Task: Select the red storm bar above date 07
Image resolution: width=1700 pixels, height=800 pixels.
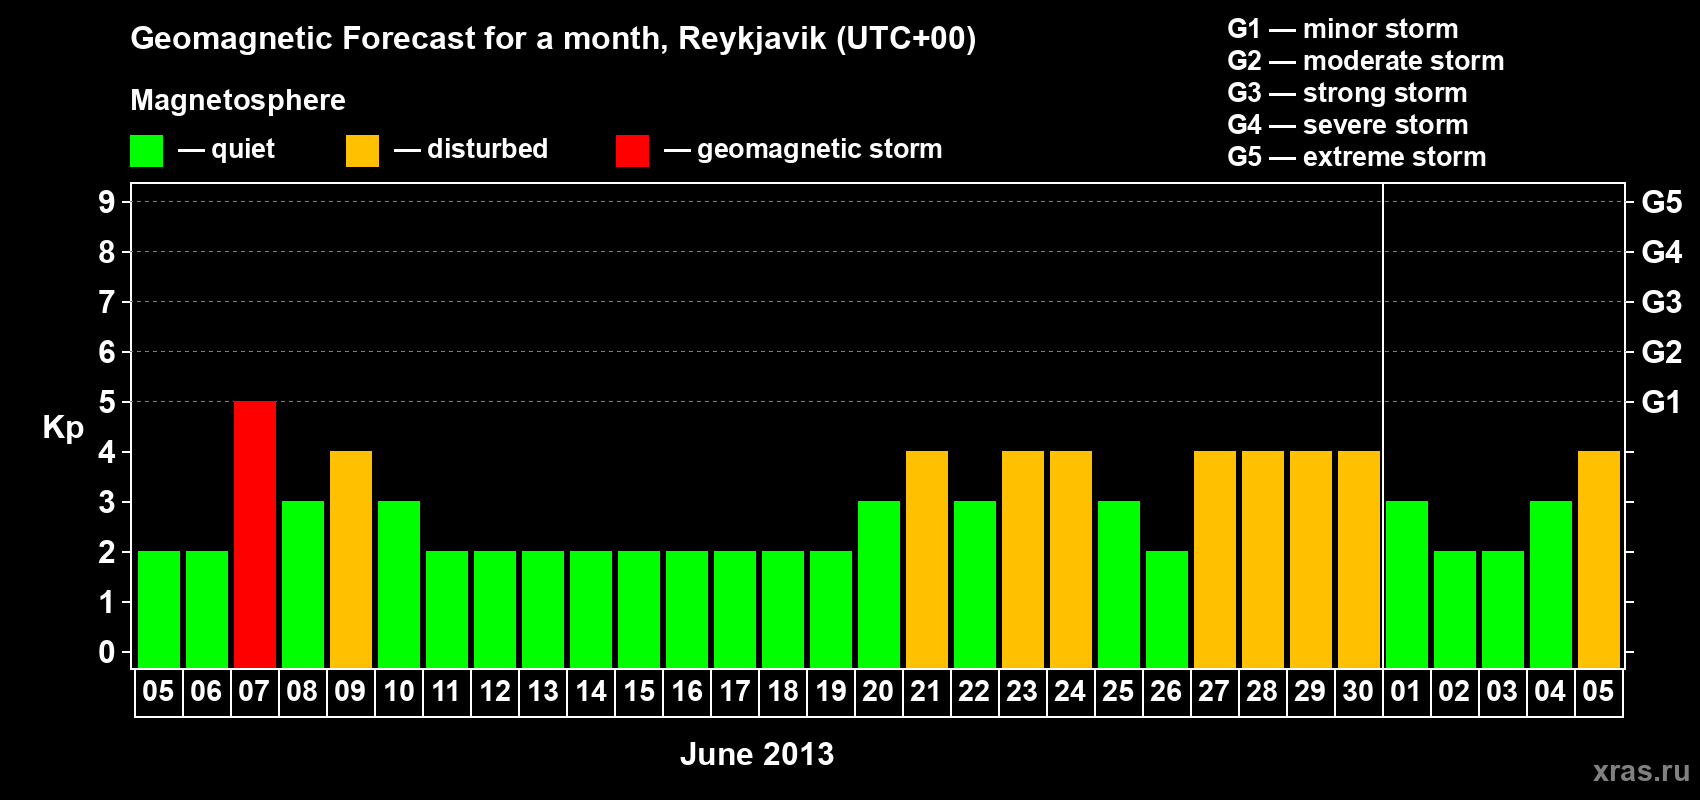Action: (255, 535)
